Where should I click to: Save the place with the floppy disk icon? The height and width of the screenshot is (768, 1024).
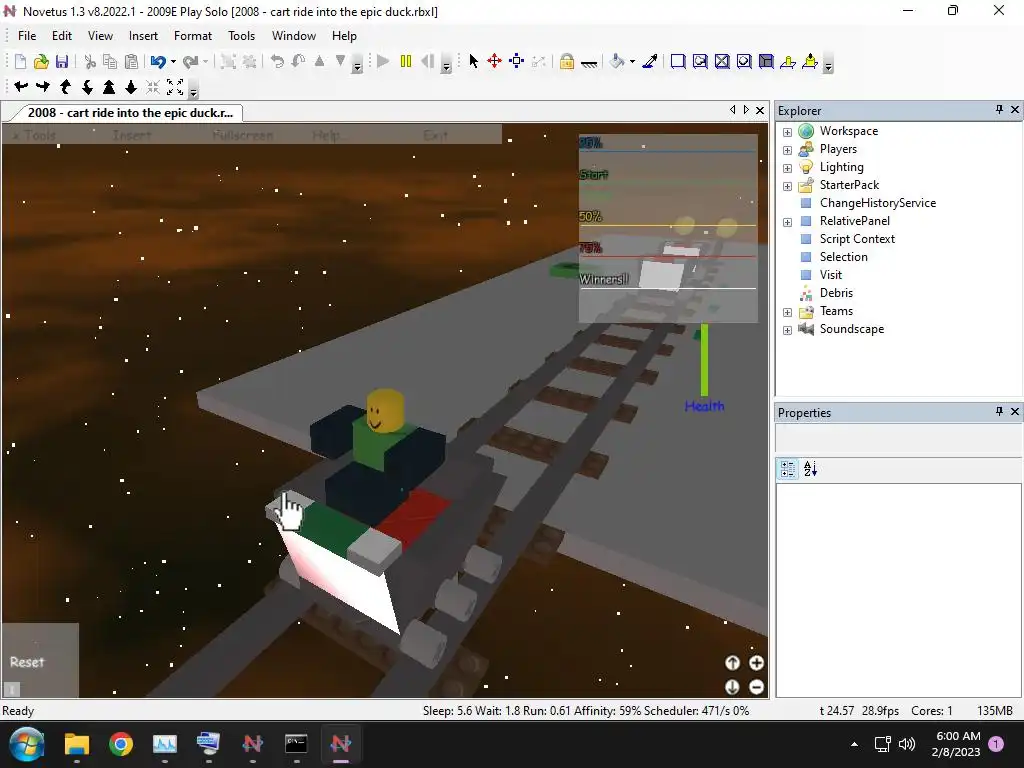[x=62, y=61]
